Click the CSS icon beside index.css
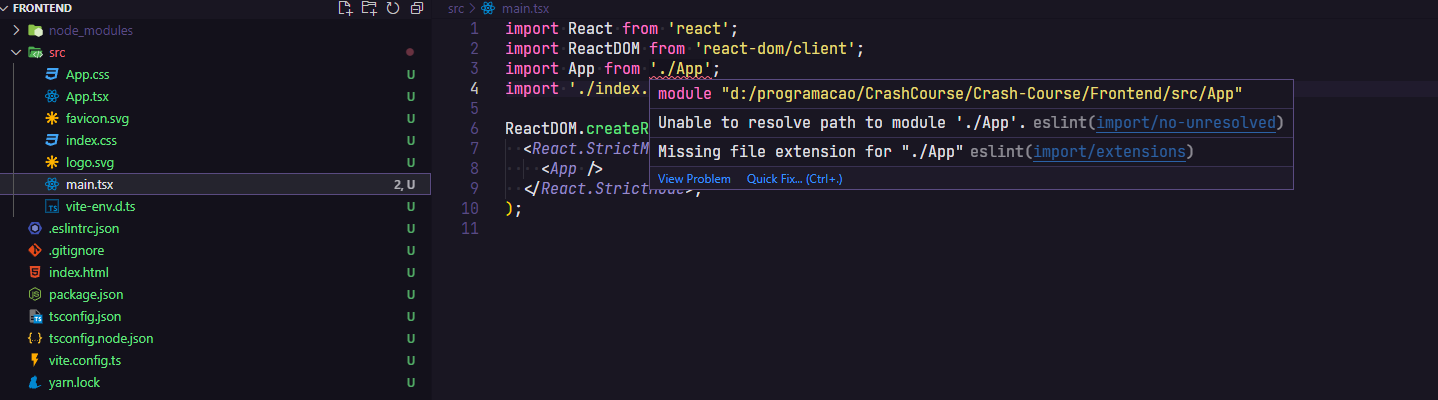Image resolution: width=1438 pixels, height=400 pixels. tap(52, 140)
